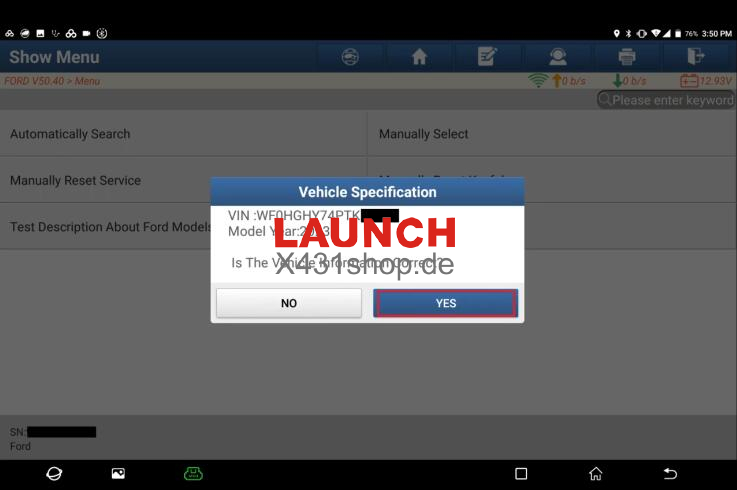This screenshot has height=490, width=737.
Task: Tap the Wi-Fi signal status icon
Action: (x=537, y=81)
